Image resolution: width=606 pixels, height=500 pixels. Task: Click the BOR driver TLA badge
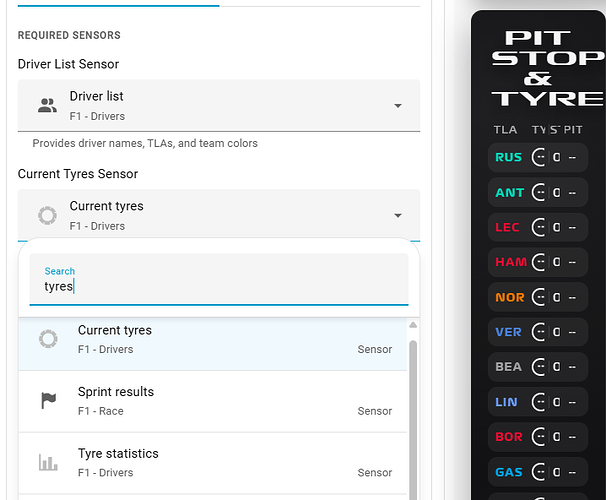point(509,437)
